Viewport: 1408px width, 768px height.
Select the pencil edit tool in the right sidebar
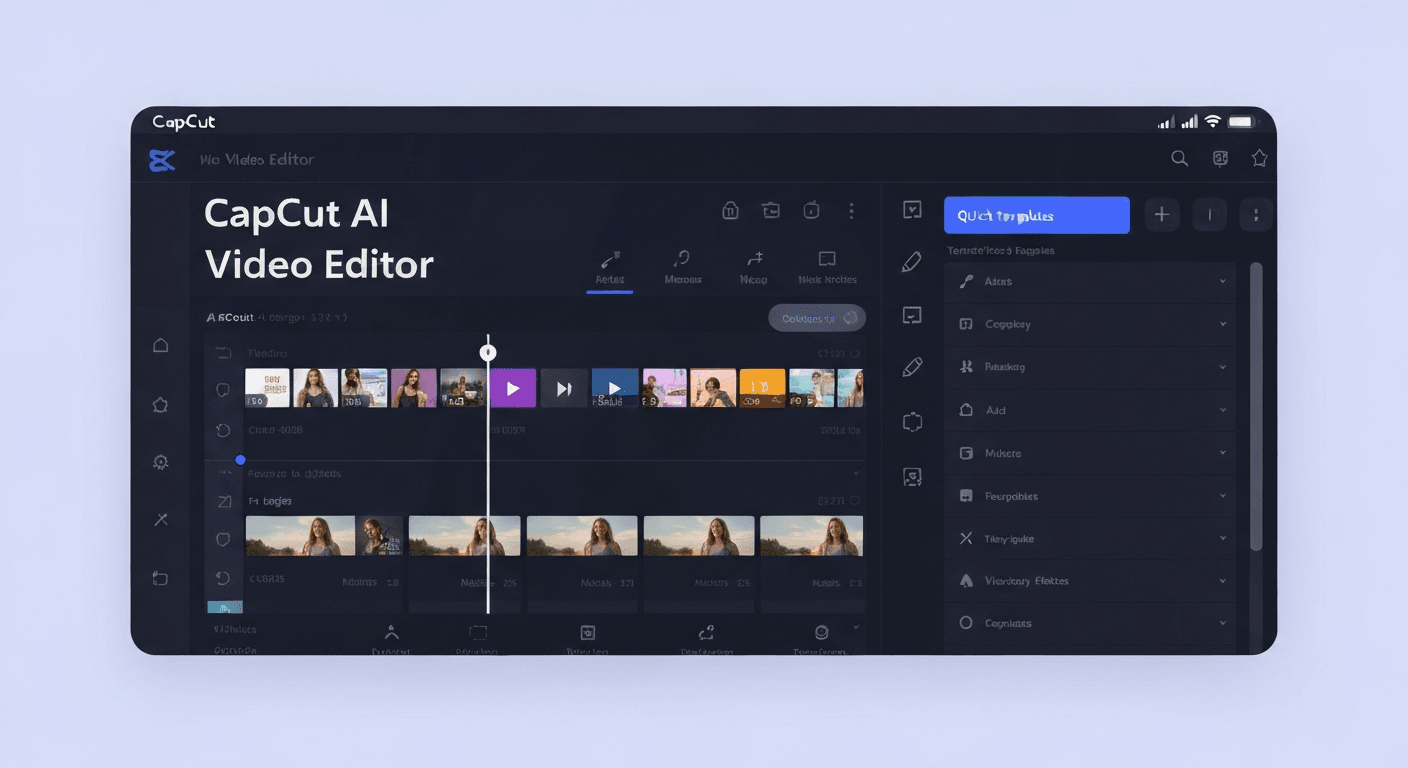[x=911, y=261]
